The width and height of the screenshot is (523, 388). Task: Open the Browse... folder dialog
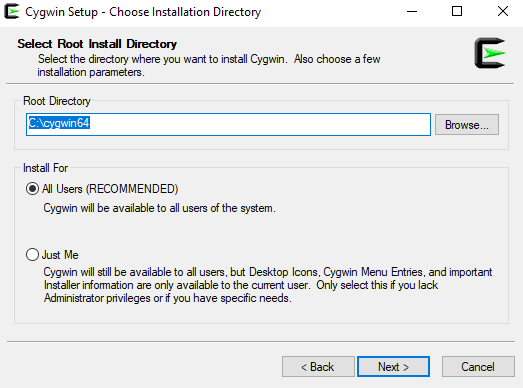pyautogui.click(x=467, y=124)
